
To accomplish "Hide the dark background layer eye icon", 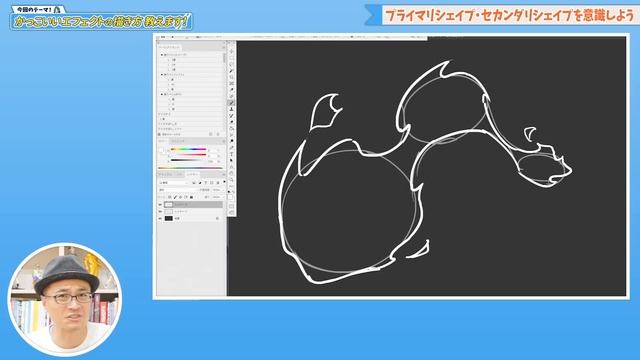I will click(160, 218).
